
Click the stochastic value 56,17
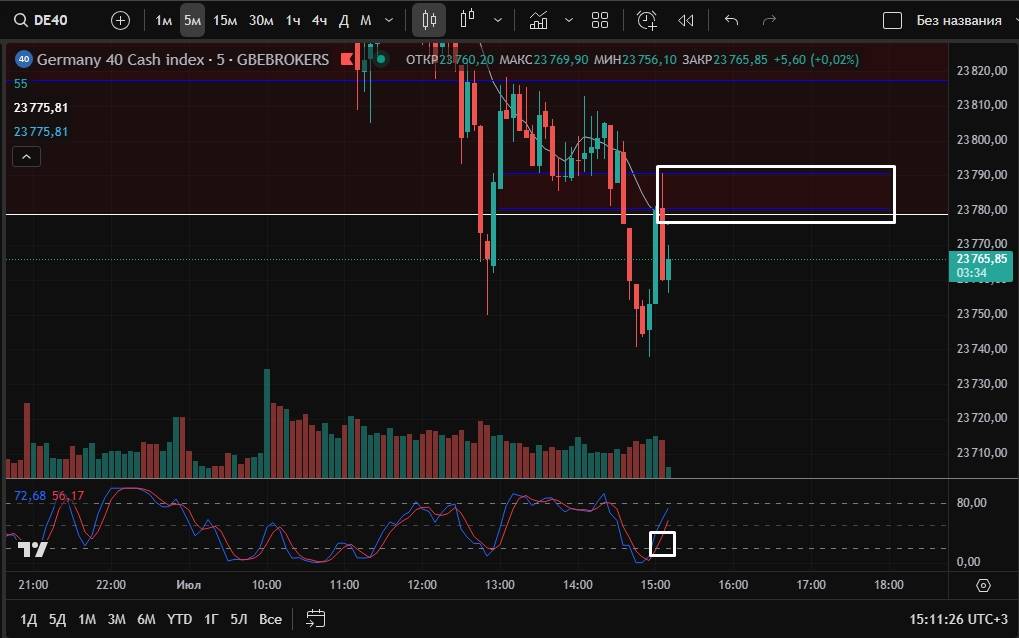point(68,496)
